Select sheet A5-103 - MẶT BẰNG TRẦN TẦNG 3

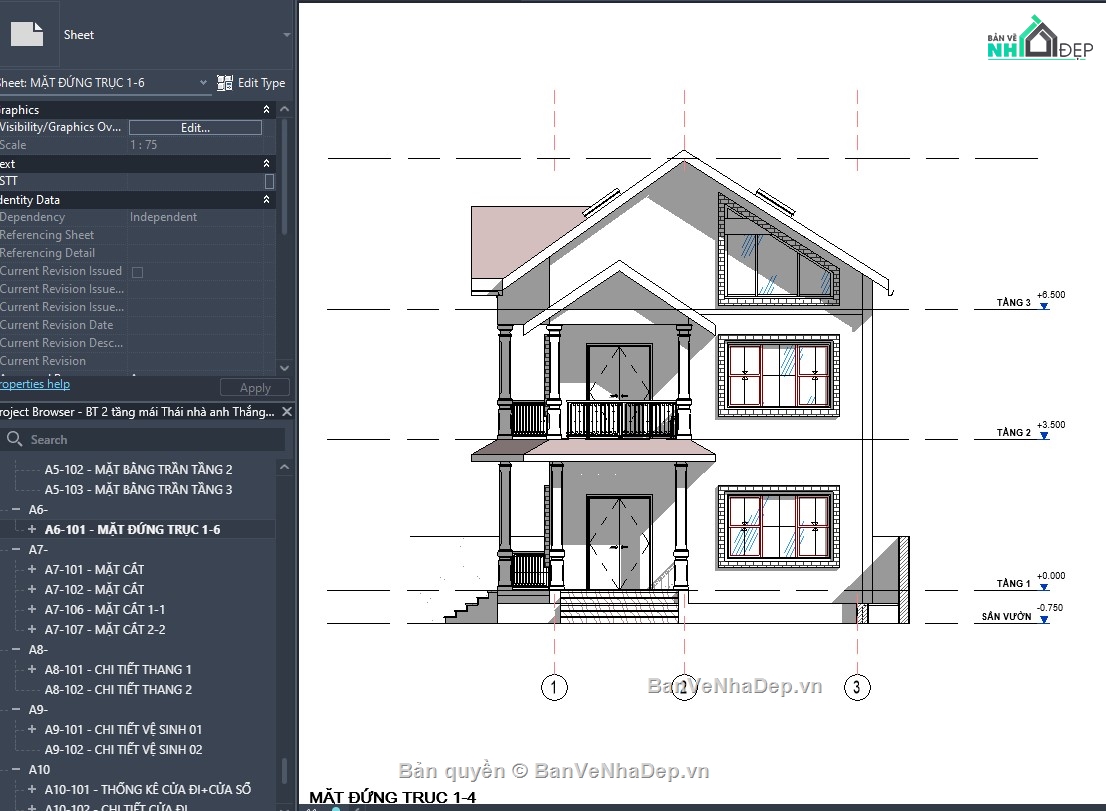coord(138,489)
